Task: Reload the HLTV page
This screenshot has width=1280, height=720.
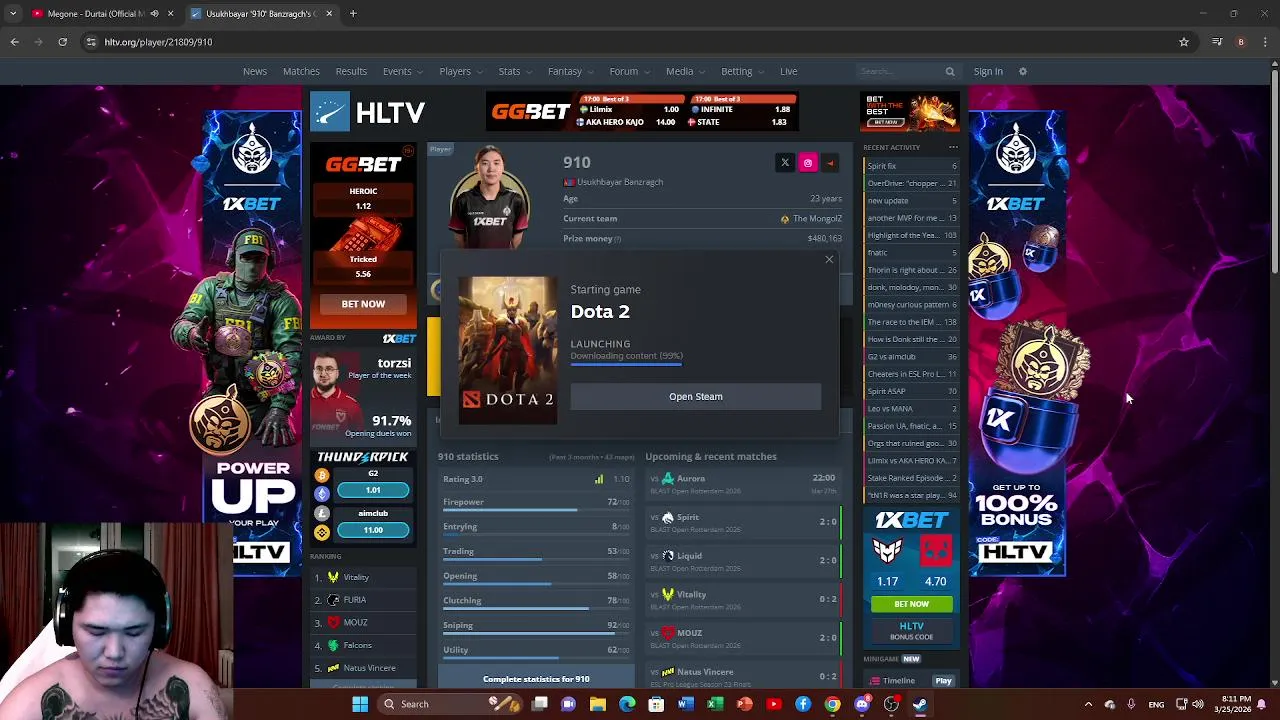Action: pyautogui.click(x=62, y=42)
